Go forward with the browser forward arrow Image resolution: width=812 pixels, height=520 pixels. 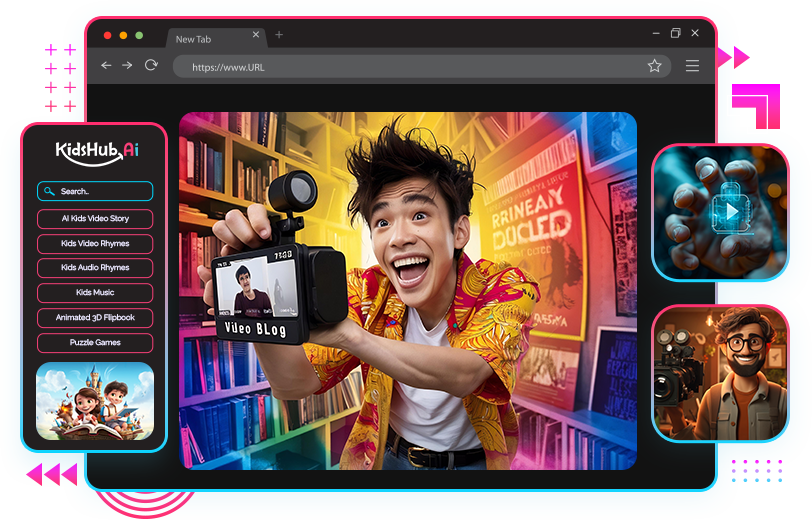pos(127,65)
